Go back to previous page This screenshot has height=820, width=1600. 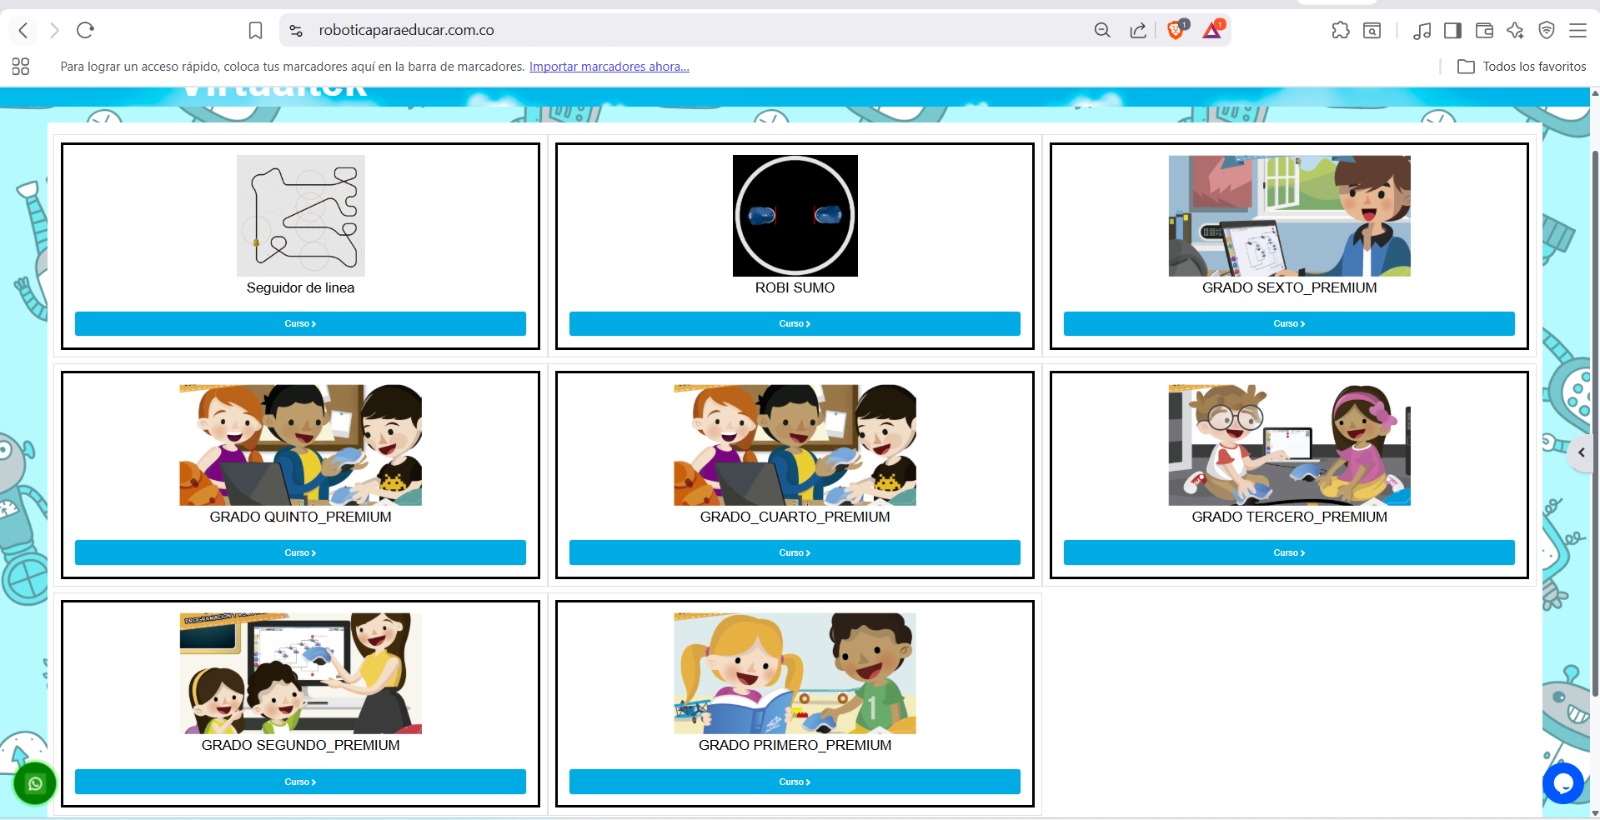click(x=24, y=30)
